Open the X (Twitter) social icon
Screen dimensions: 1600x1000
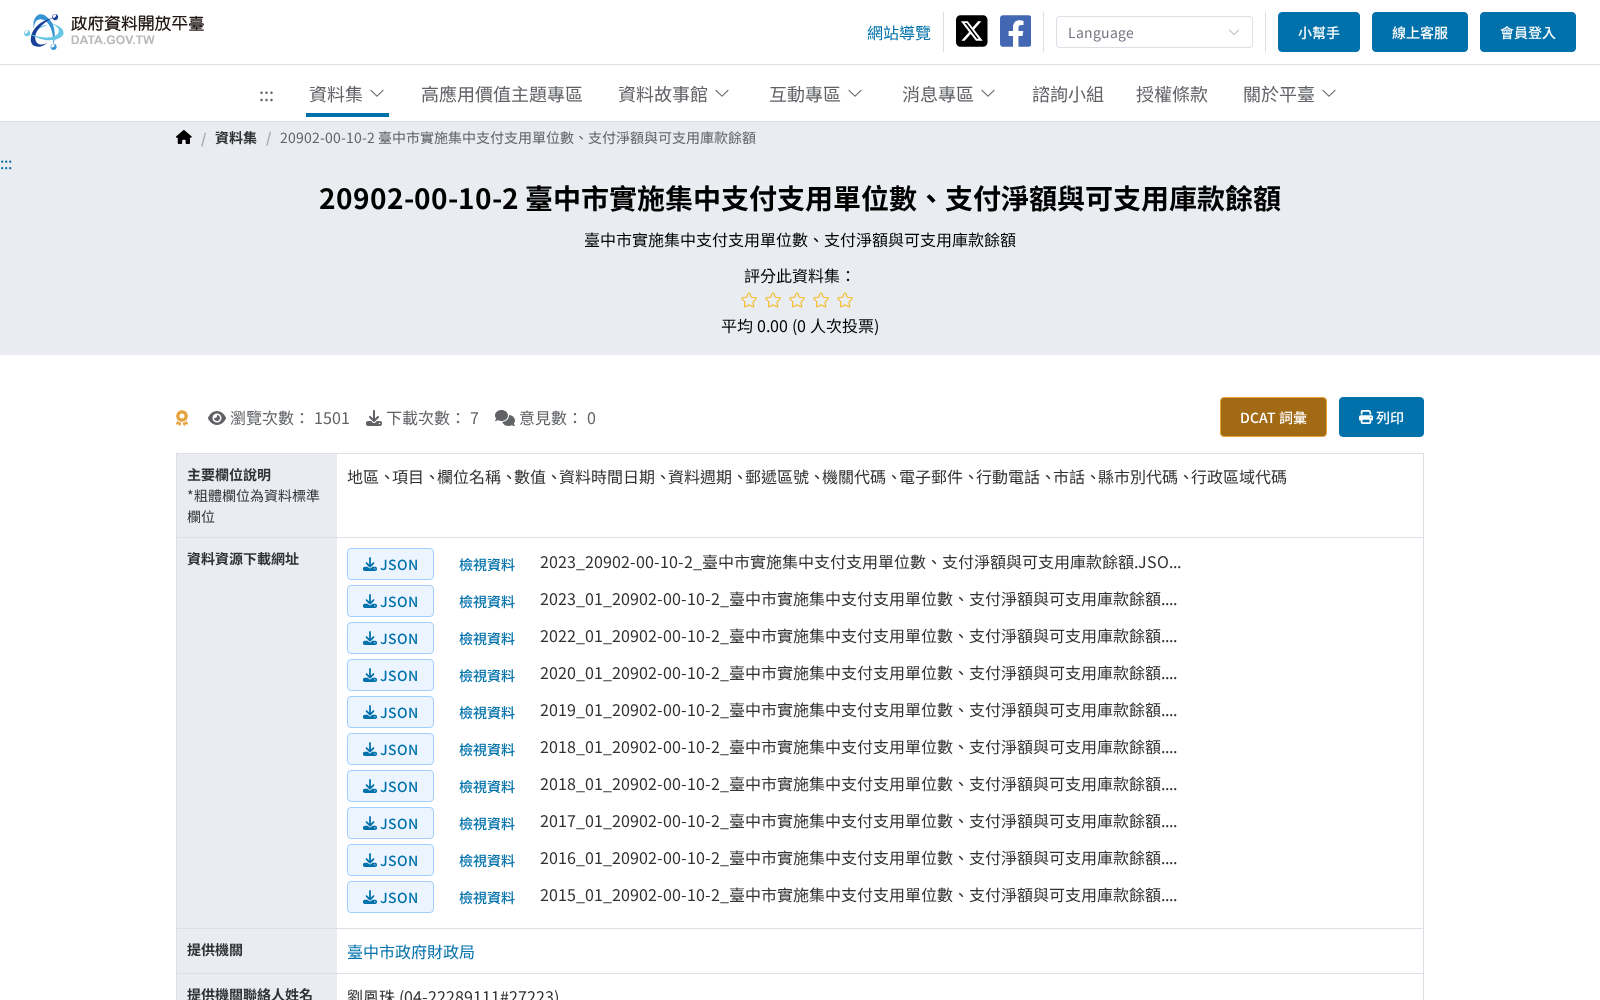pyautogui.click(x=971, y=31)
